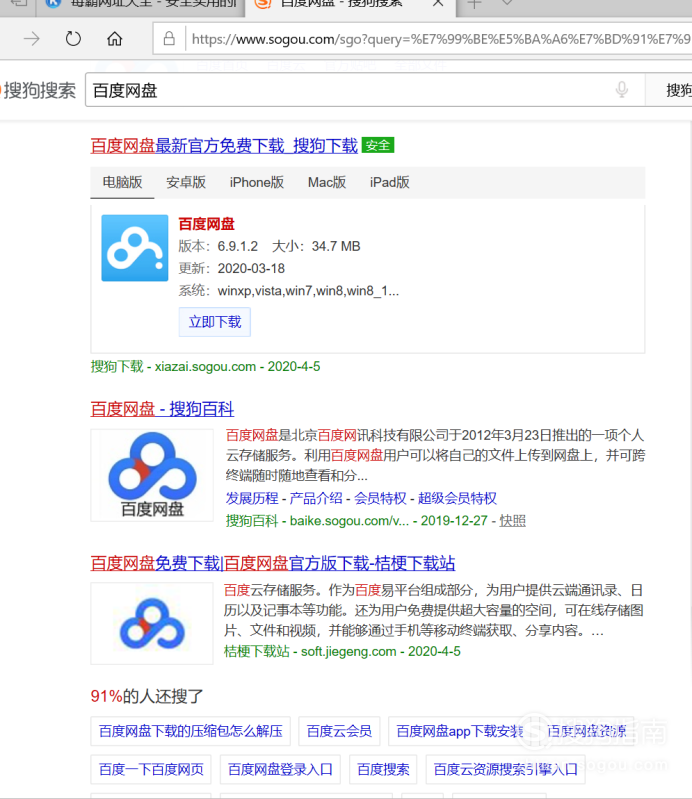Click the green 安全 badge
Viewport: 692px width, 799px height.
coord(378,145)
